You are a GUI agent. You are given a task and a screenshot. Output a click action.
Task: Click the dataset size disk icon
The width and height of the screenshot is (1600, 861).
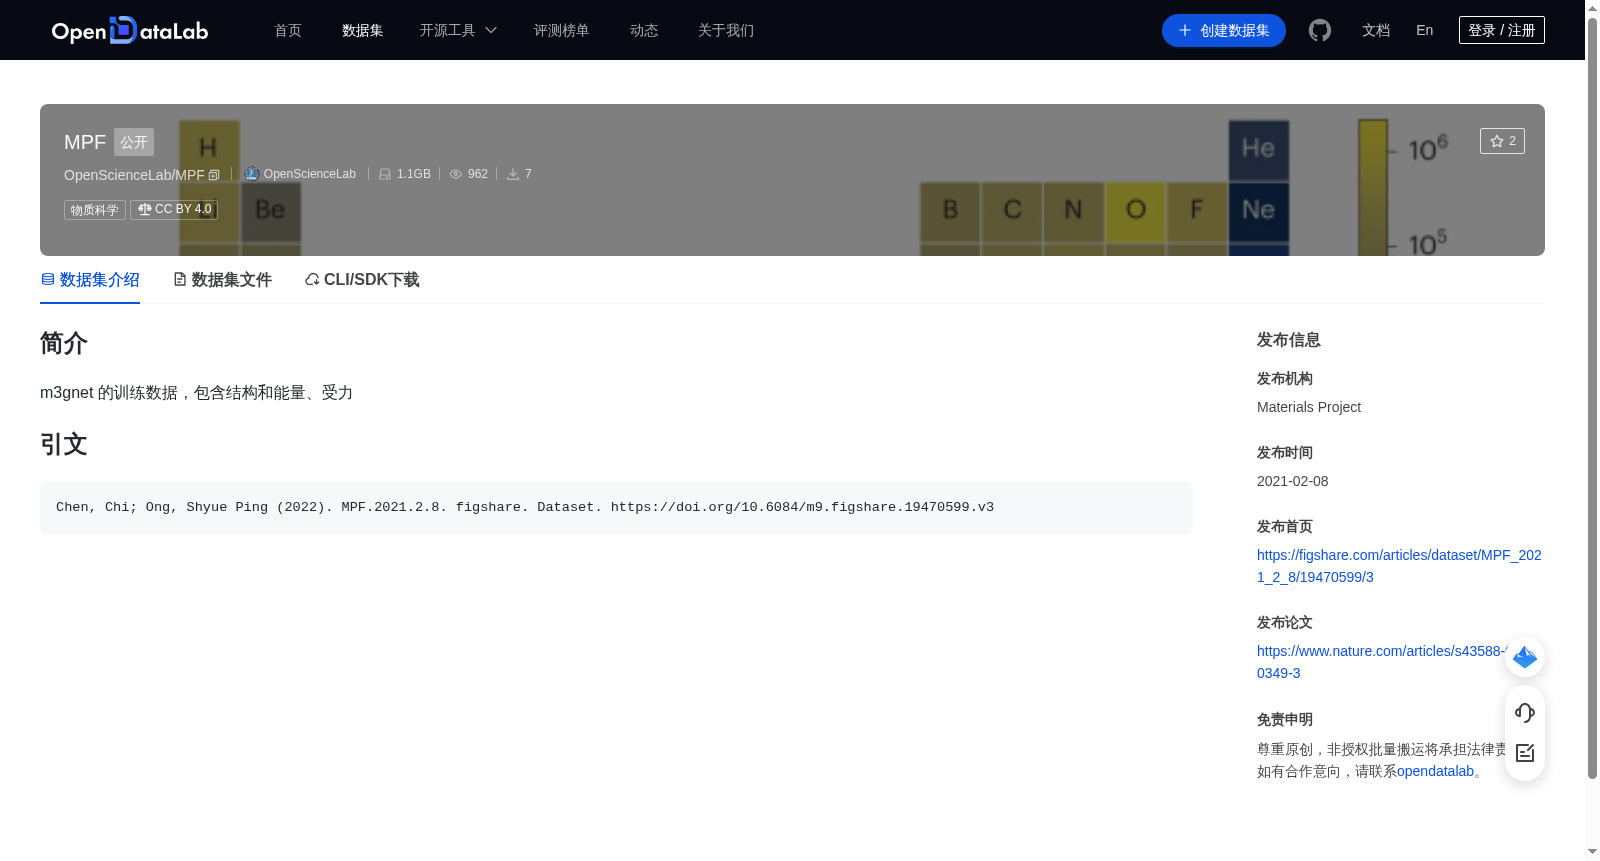tap(385, 174)
